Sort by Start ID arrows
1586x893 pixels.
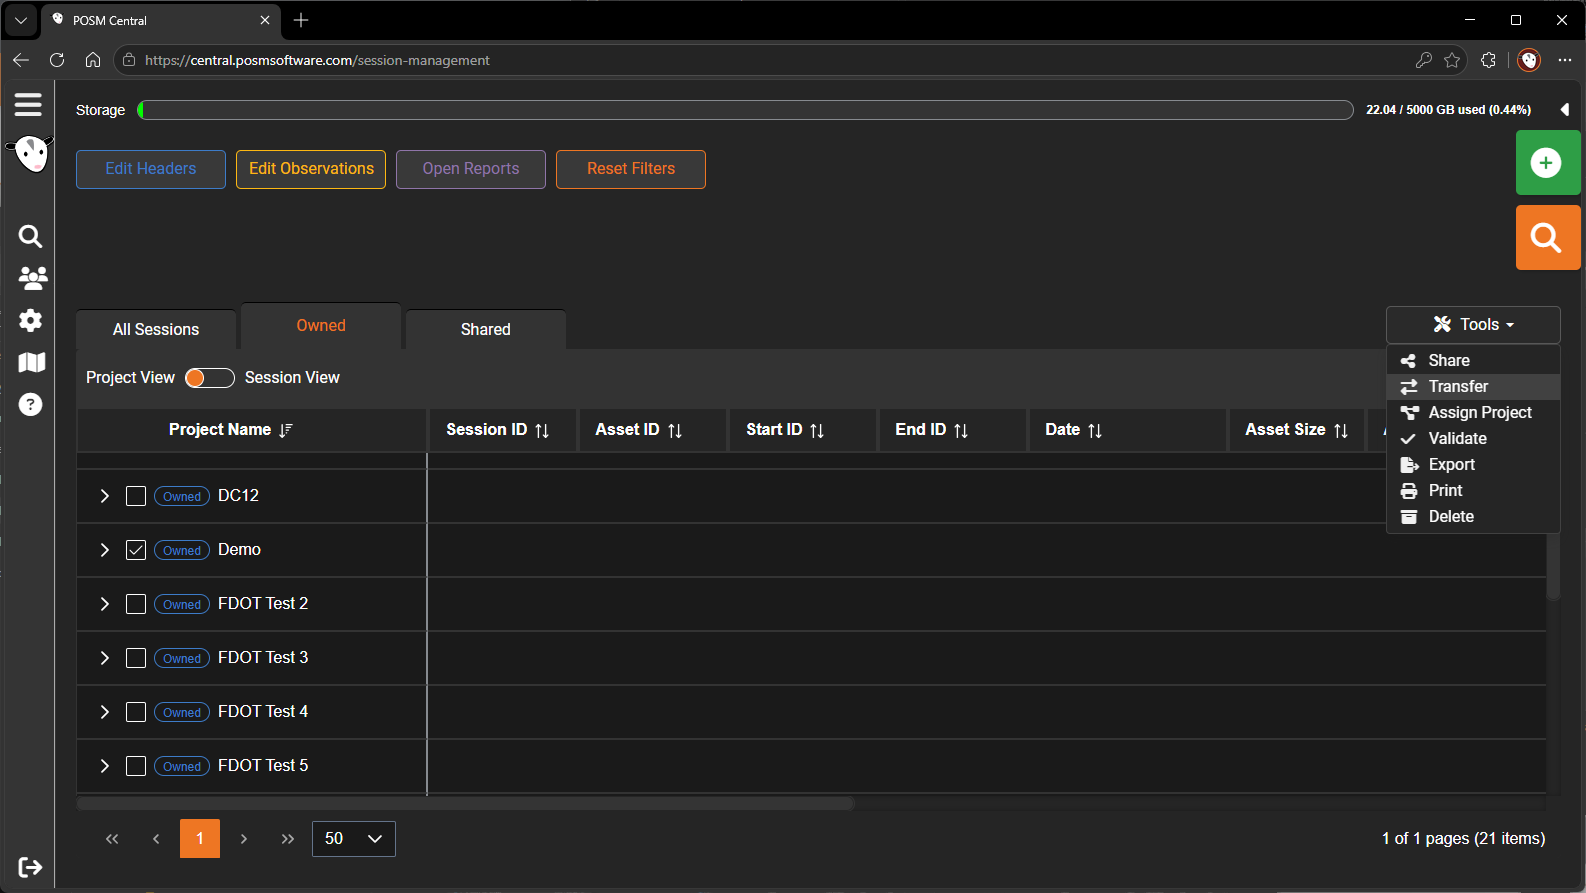click(x=817, y=430)
